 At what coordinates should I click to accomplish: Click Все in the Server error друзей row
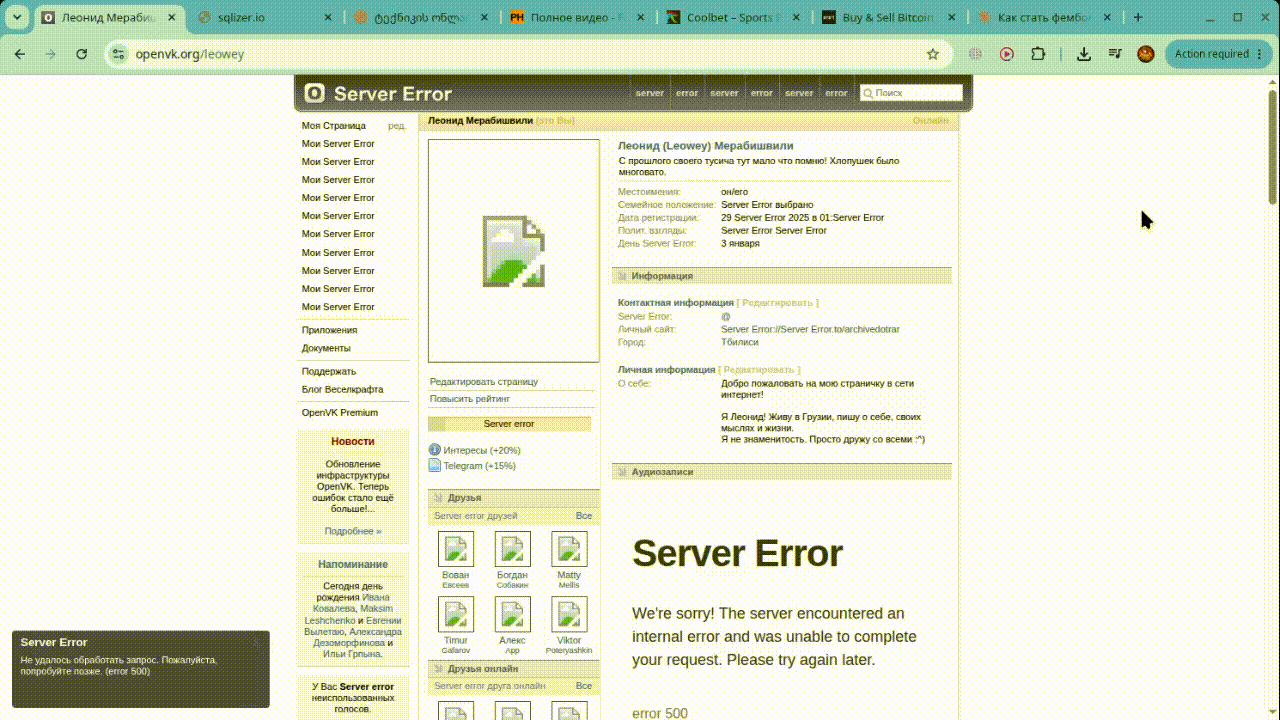pyautogui.click(x=584, y=516)
